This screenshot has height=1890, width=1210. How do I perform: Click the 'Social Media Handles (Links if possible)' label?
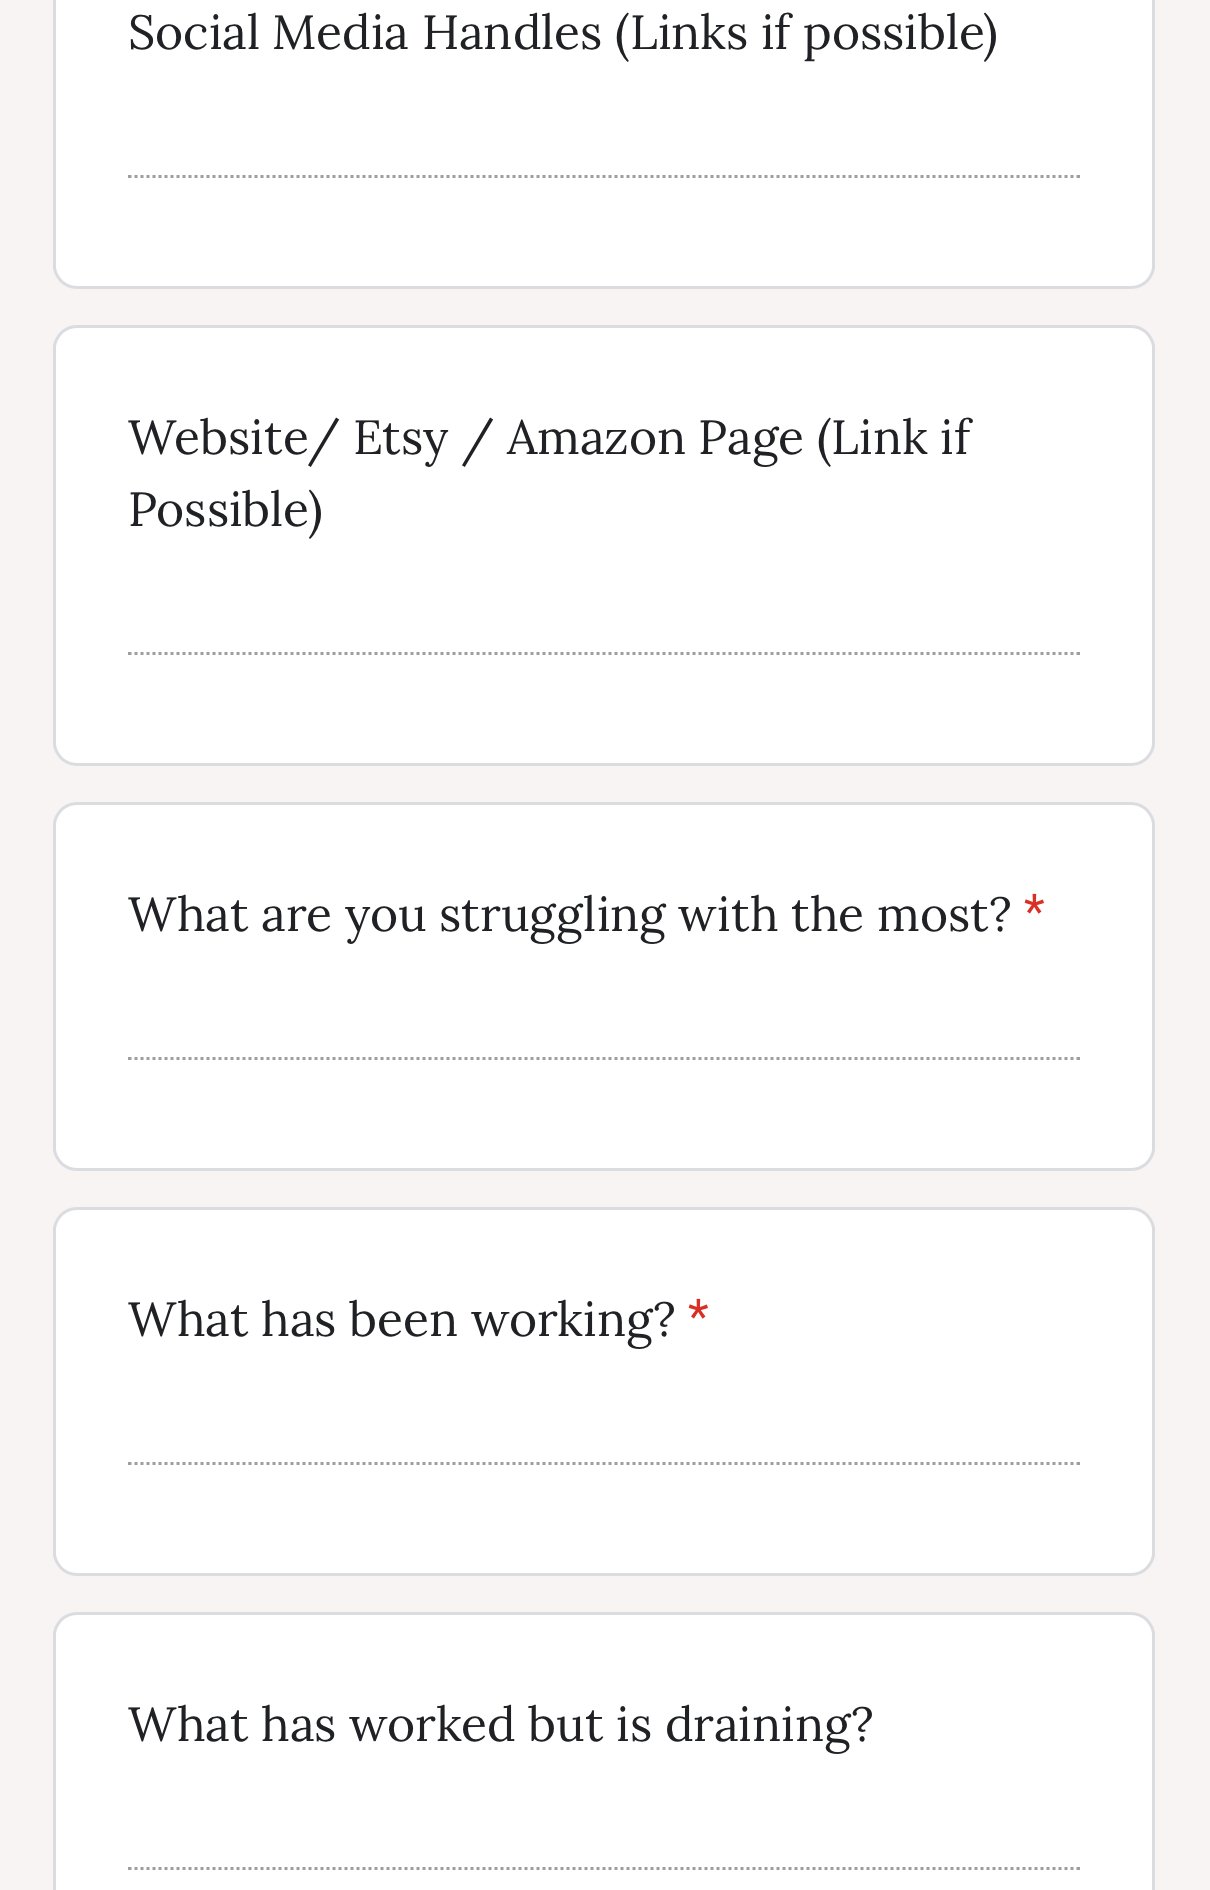[x=563, y=32]
